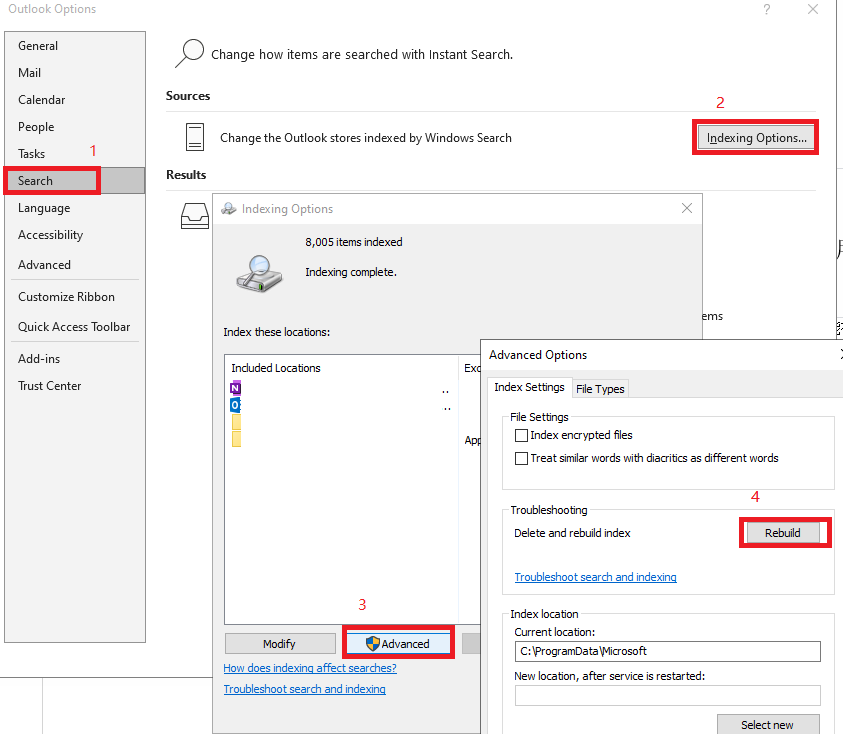Close the Indexing Options dialog

pos(687,208)
